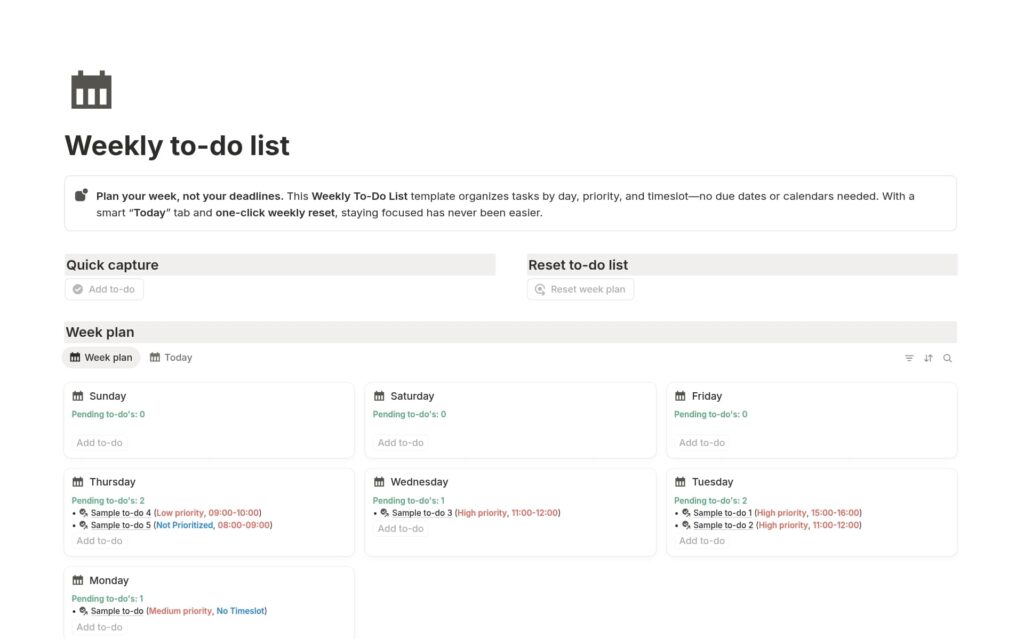
Task: Open the Sample to-do 3 link
Action: pos(422,513)
